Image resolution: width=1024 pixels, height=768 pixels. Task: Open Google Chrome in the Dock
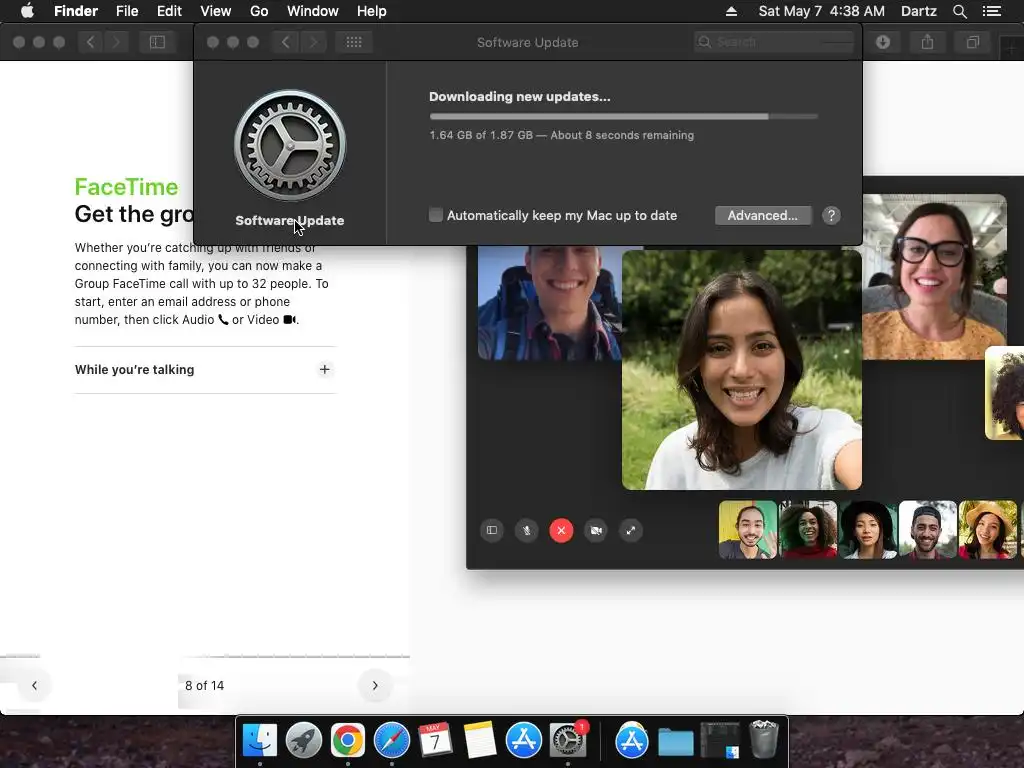click(347, 740)
